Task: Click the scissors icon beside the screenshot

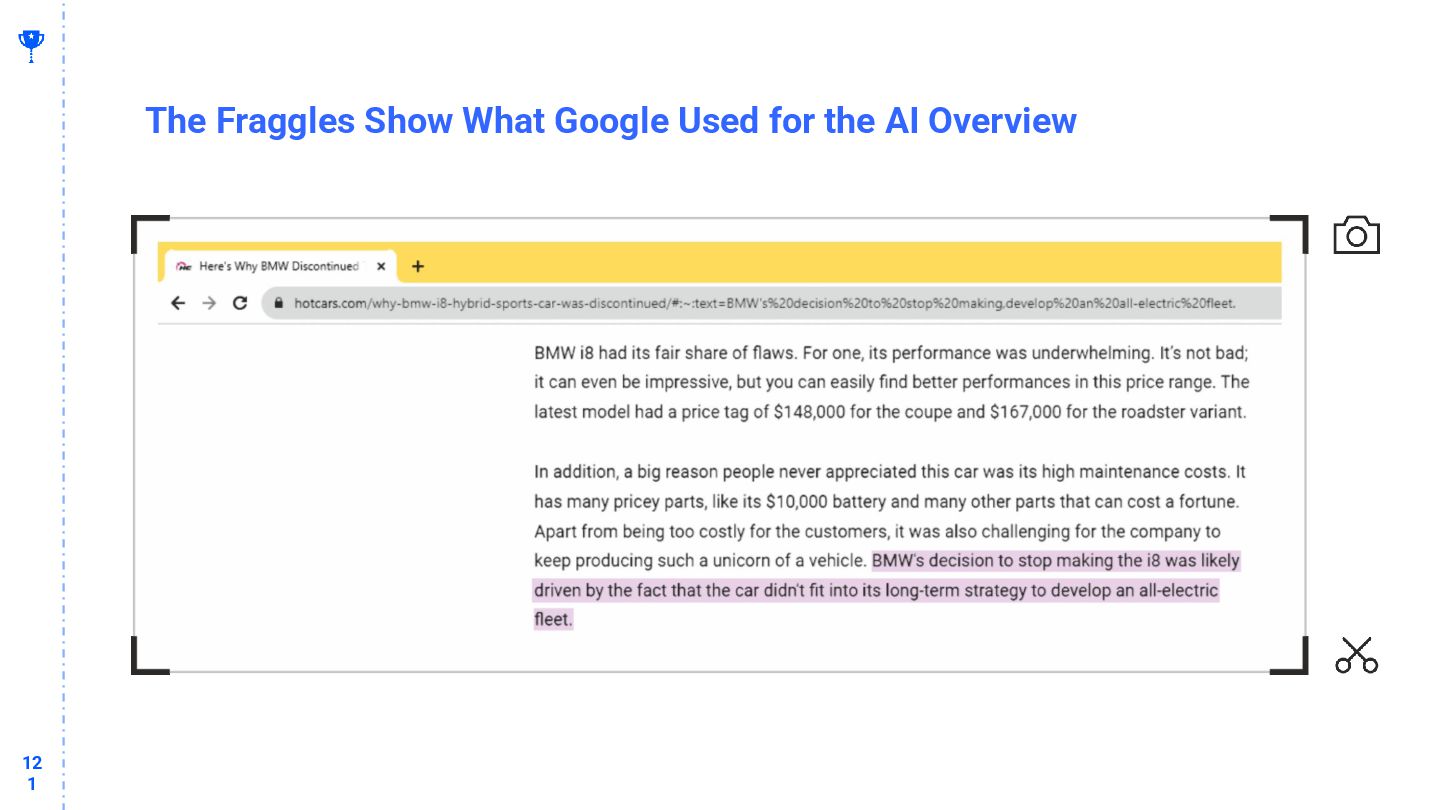Action: (x=1356, y=655)
